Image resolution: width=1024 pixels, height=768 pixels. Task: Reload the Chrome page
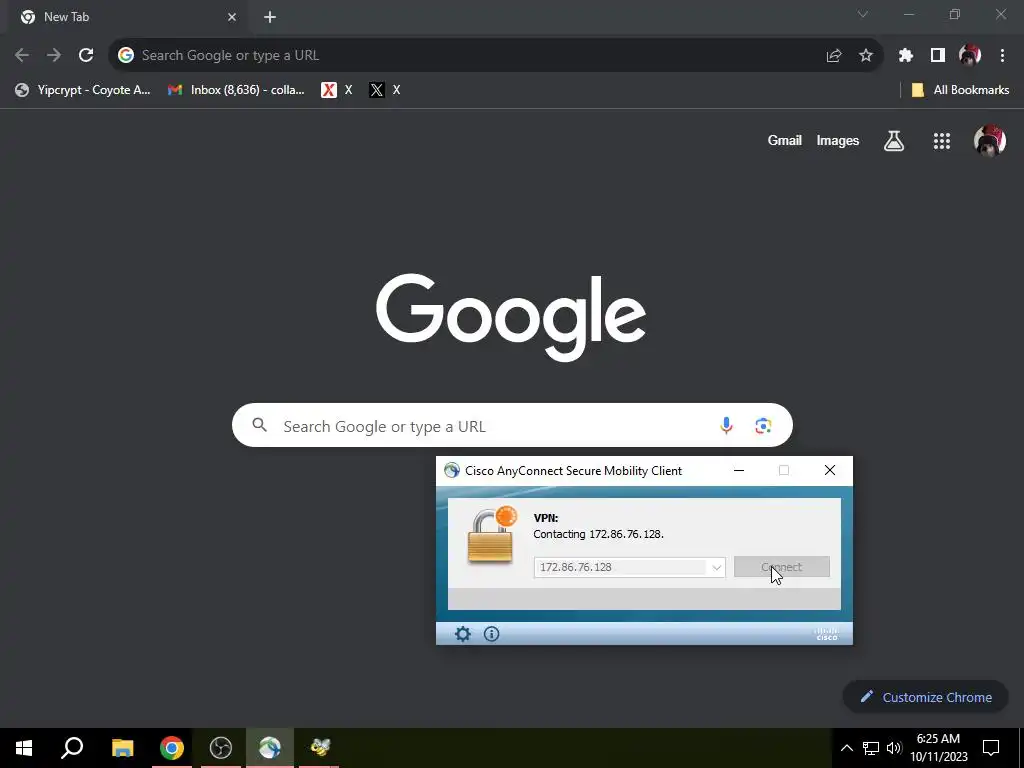pos(86,55)
